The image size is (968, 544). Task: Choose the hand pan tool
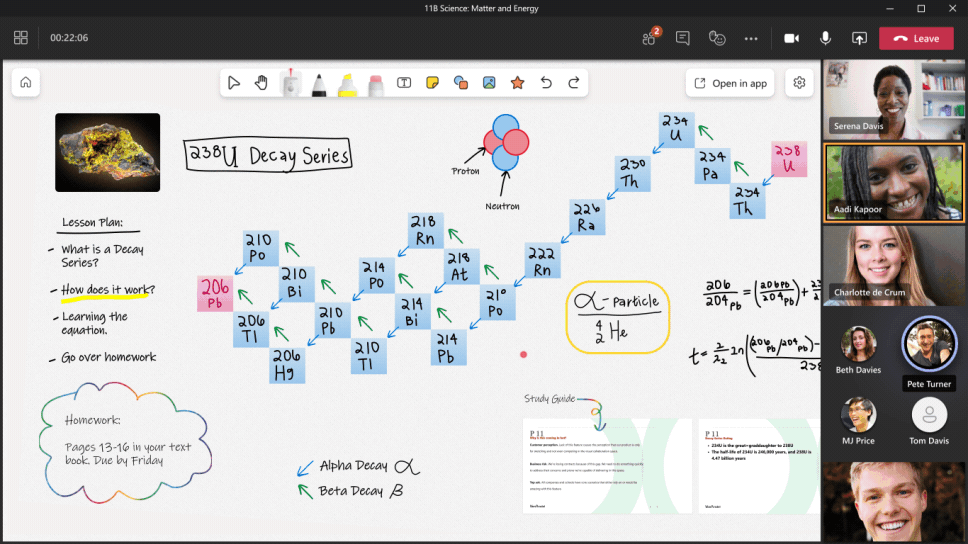pyautogui.click(x=261, y=83)
